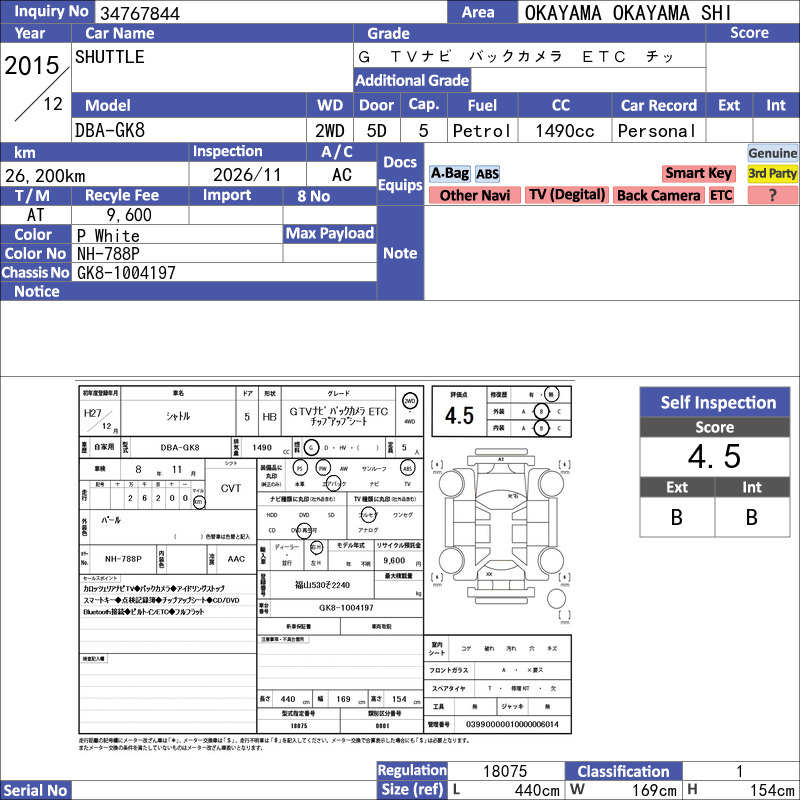Screen dimensions: 800x800
Task: Select the grade text G TVナビ バックカメラ
Action: tap(460, 56)
